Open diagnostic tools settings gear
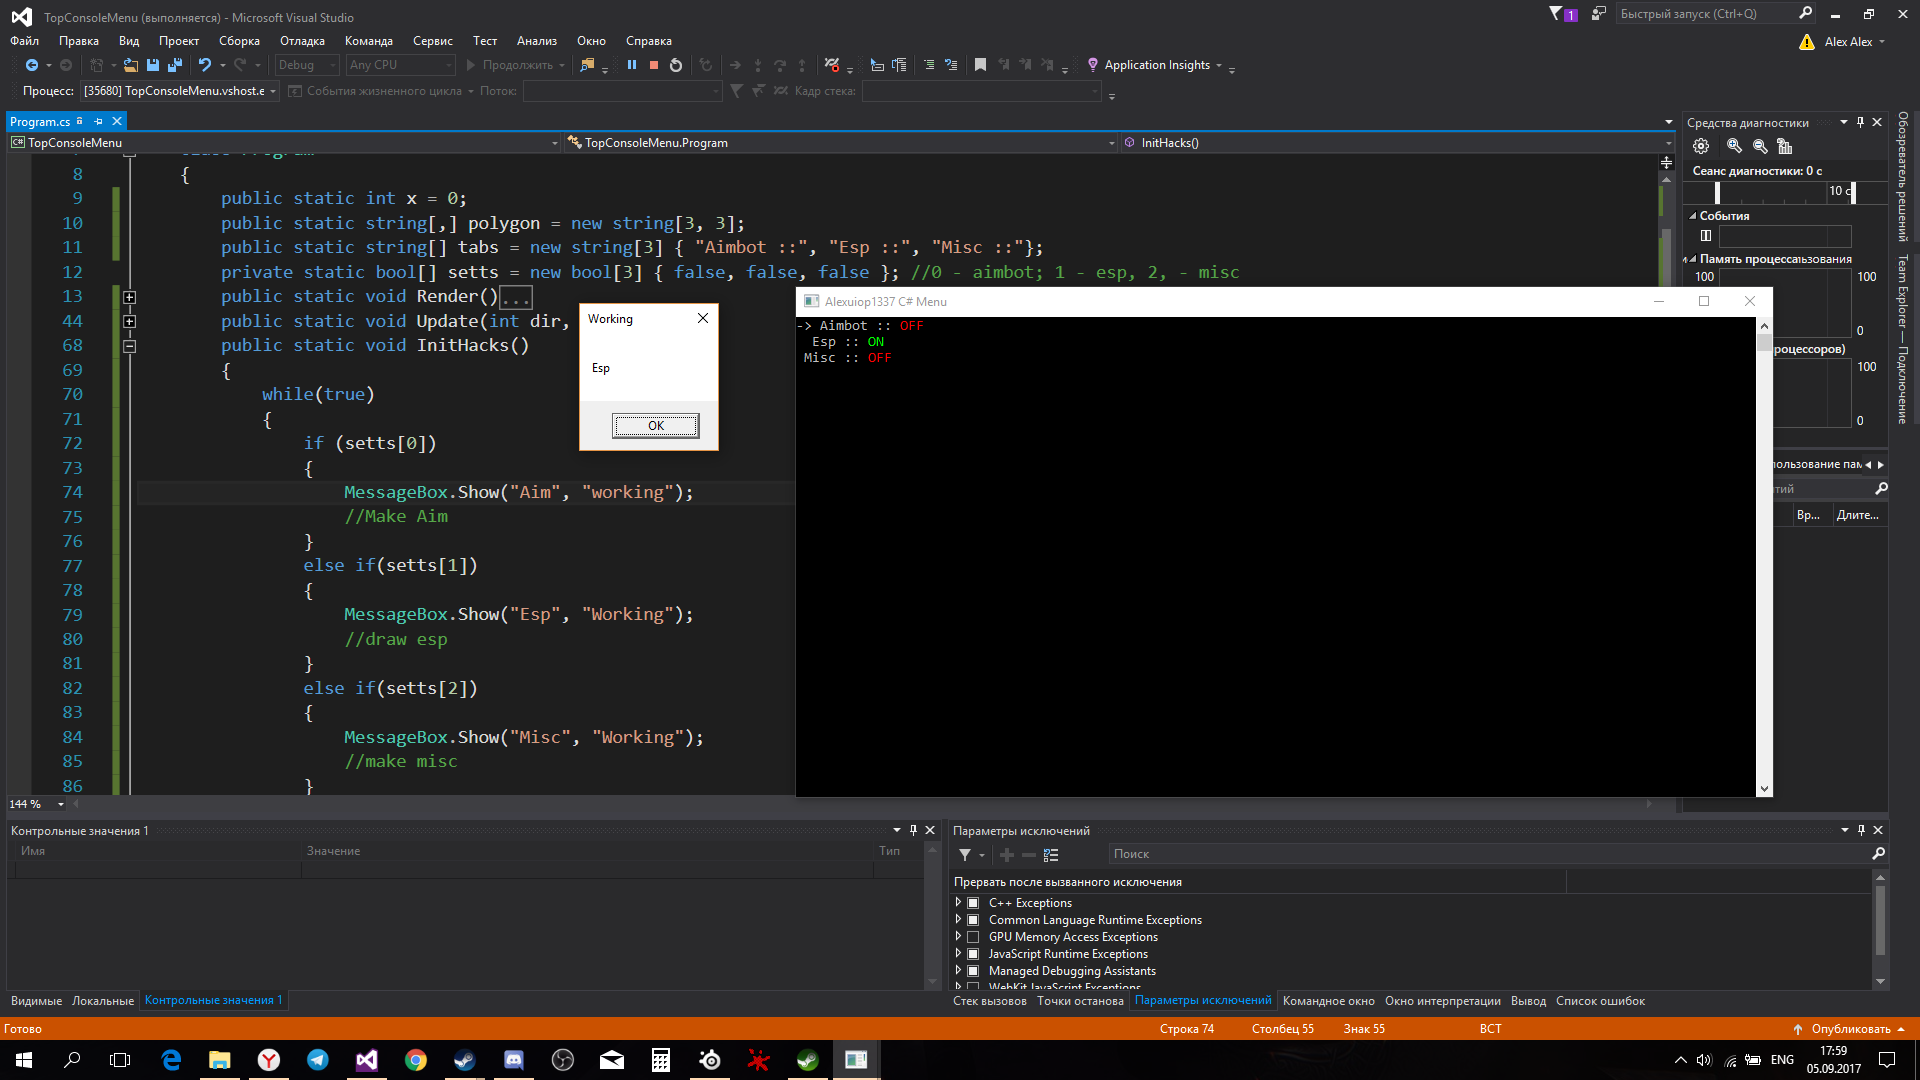1920x1080 pixels. click(1701, 146)
